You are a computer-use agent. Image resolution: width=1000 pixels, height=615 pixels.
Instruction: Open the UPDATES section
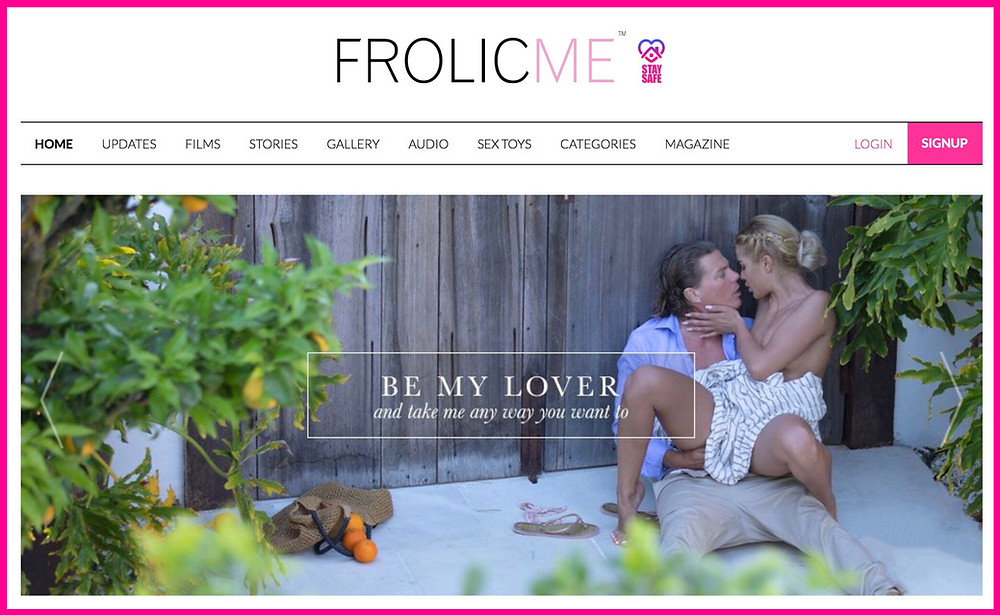pos(129,144)
